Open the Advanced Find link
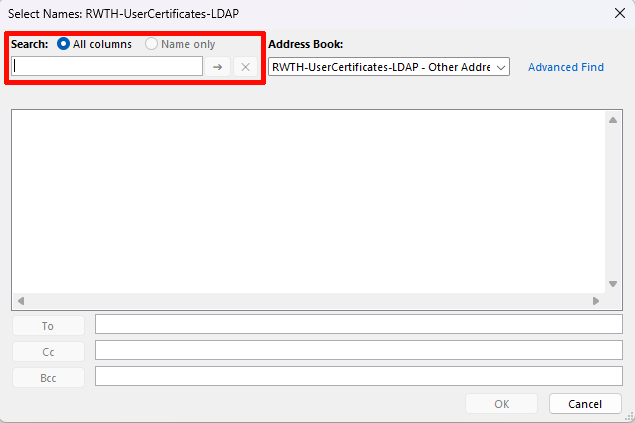The width and height of the screenshot is (635, 423). [x=566, y=67]
